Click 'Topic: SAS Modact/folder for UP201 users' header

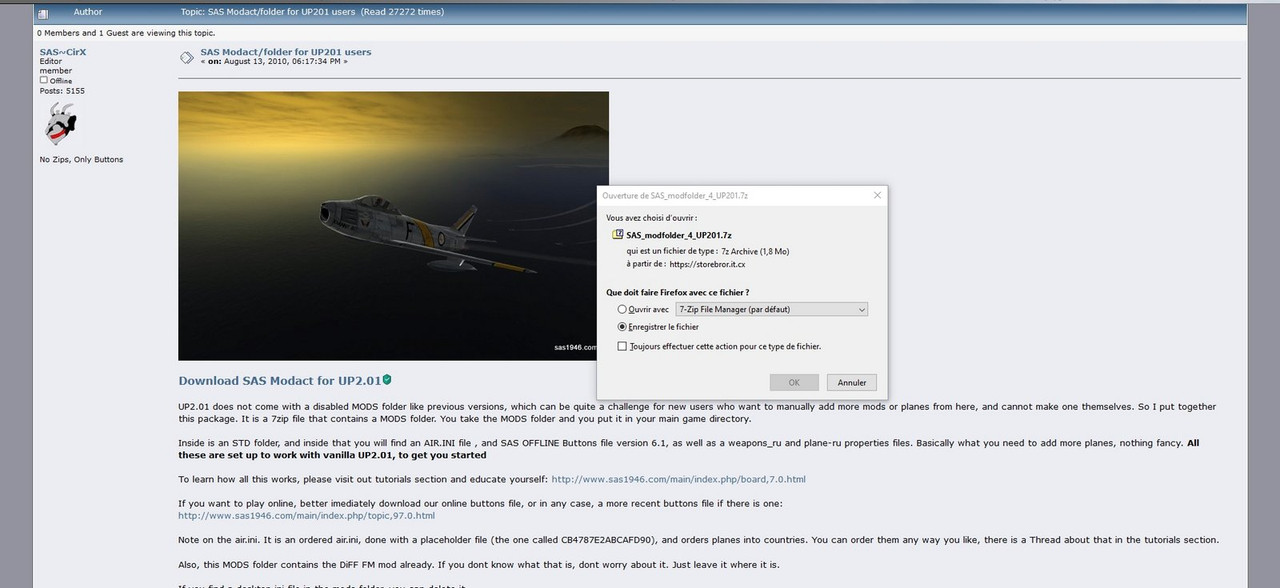[x=312, y=12]
